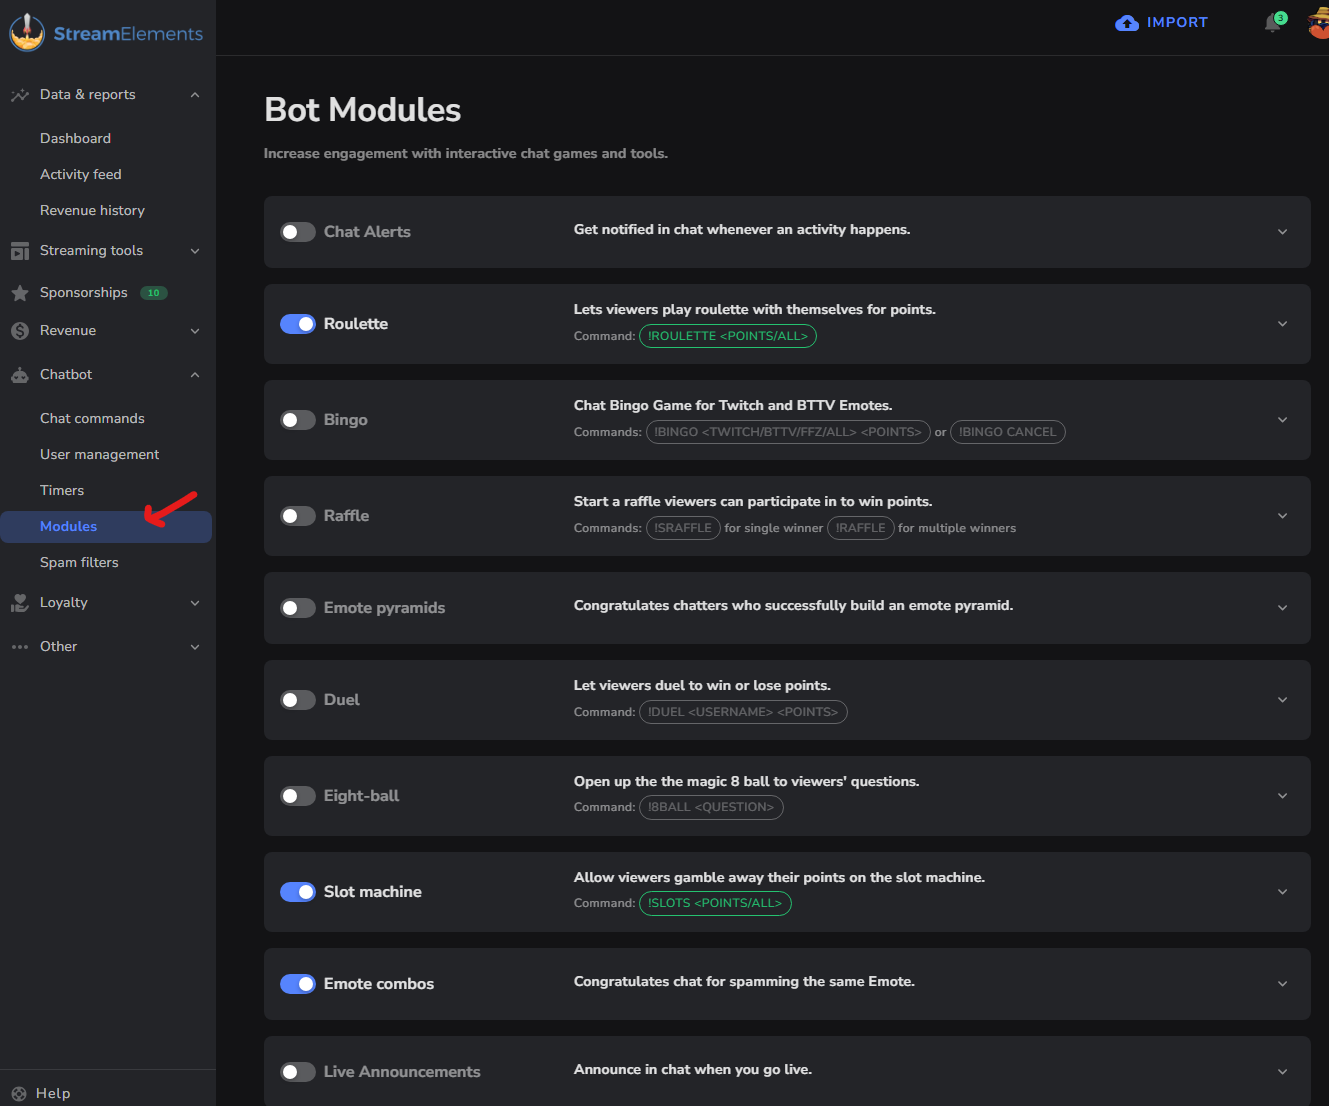Enable the Live Announcements toggle

(x=298, y=1072)
